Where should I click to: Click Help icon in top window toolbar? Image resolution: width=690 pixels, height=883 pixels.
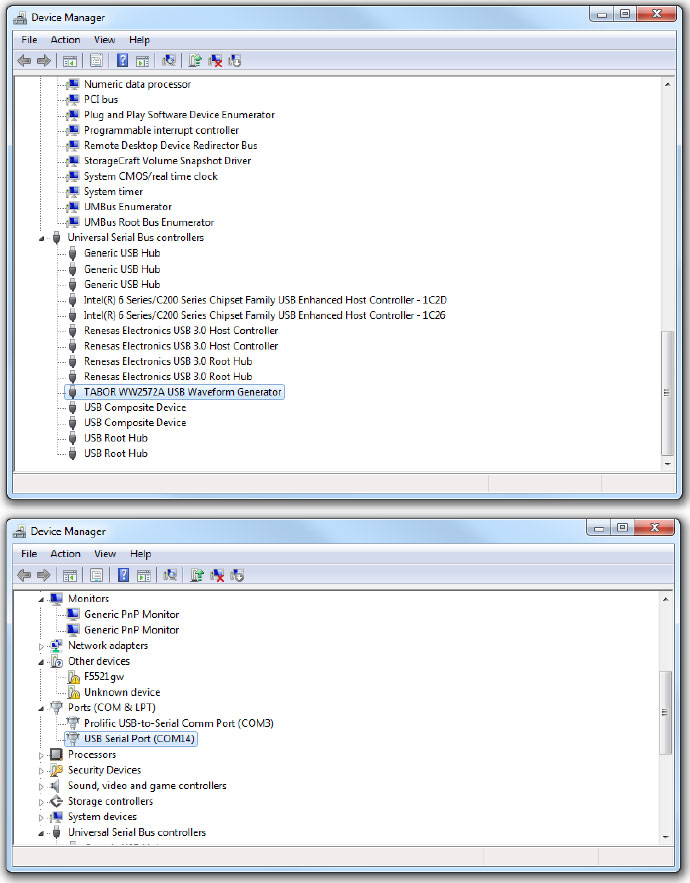(123, 61)
